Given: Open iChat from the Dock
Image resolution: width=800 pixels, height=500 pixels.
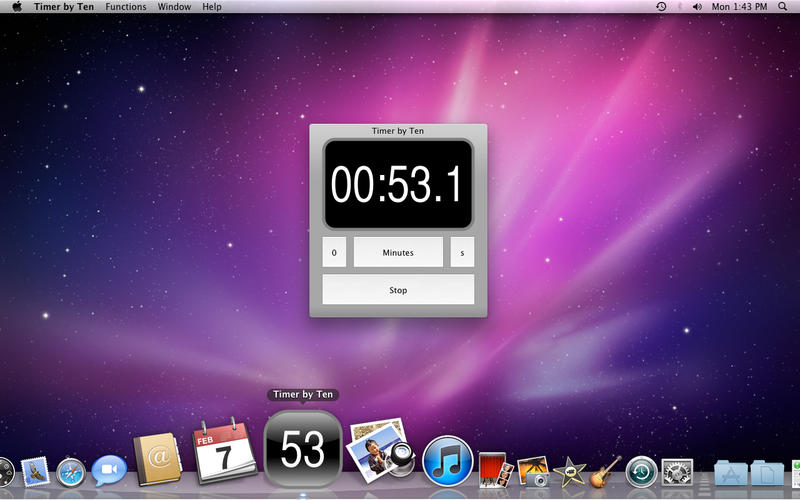Looking at the screenshot, I should (109, 470).
